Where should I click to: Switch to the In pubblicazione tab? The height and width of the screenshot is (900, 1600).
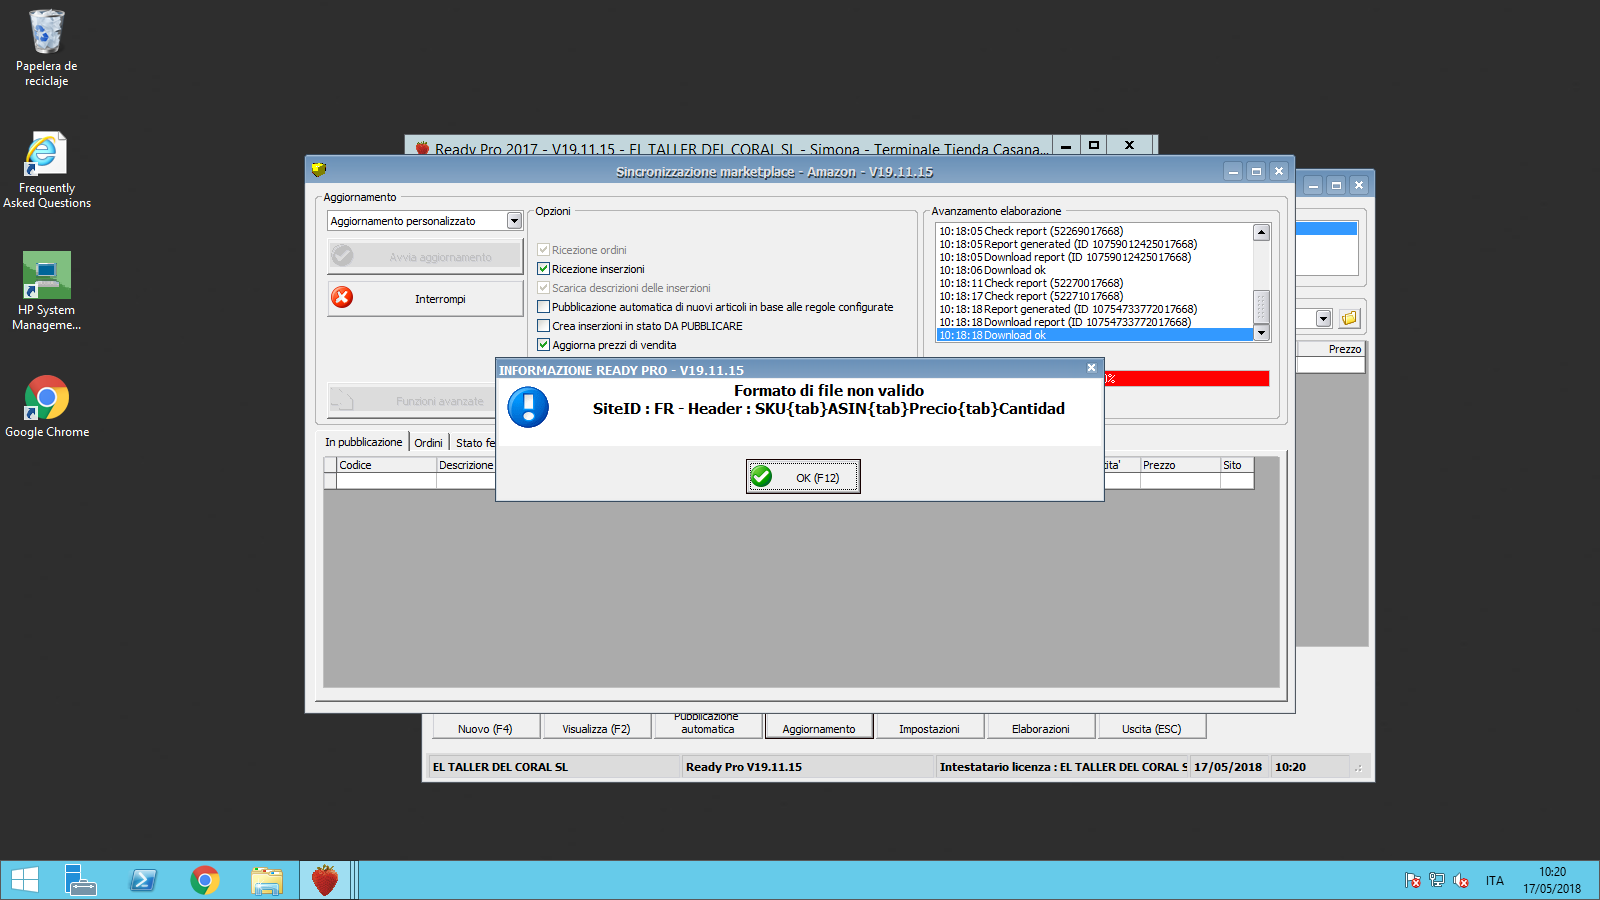(364, 442)
